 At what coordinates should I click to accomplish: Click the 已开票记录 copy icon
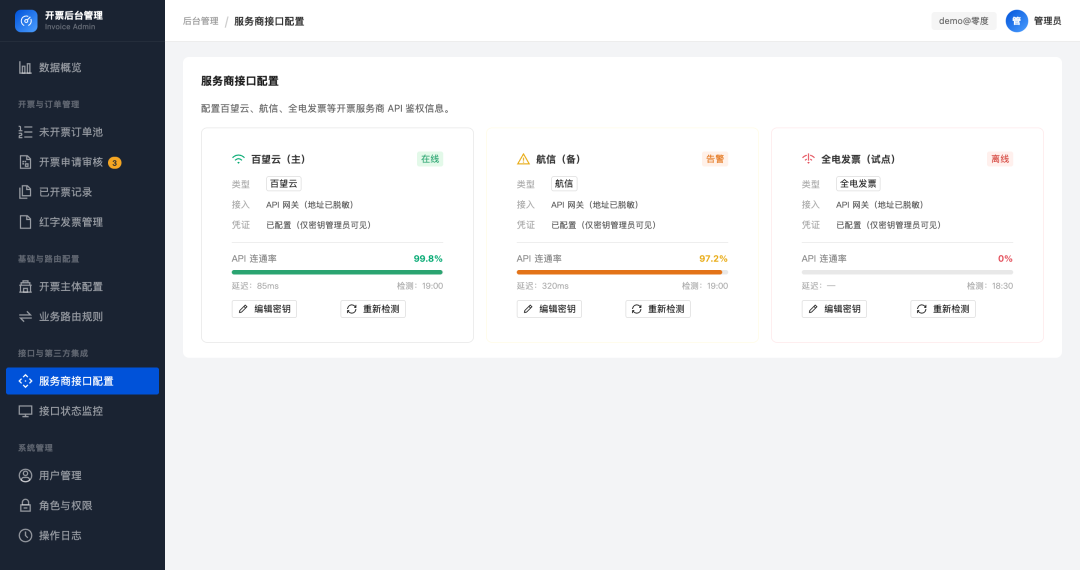(25, 192)
